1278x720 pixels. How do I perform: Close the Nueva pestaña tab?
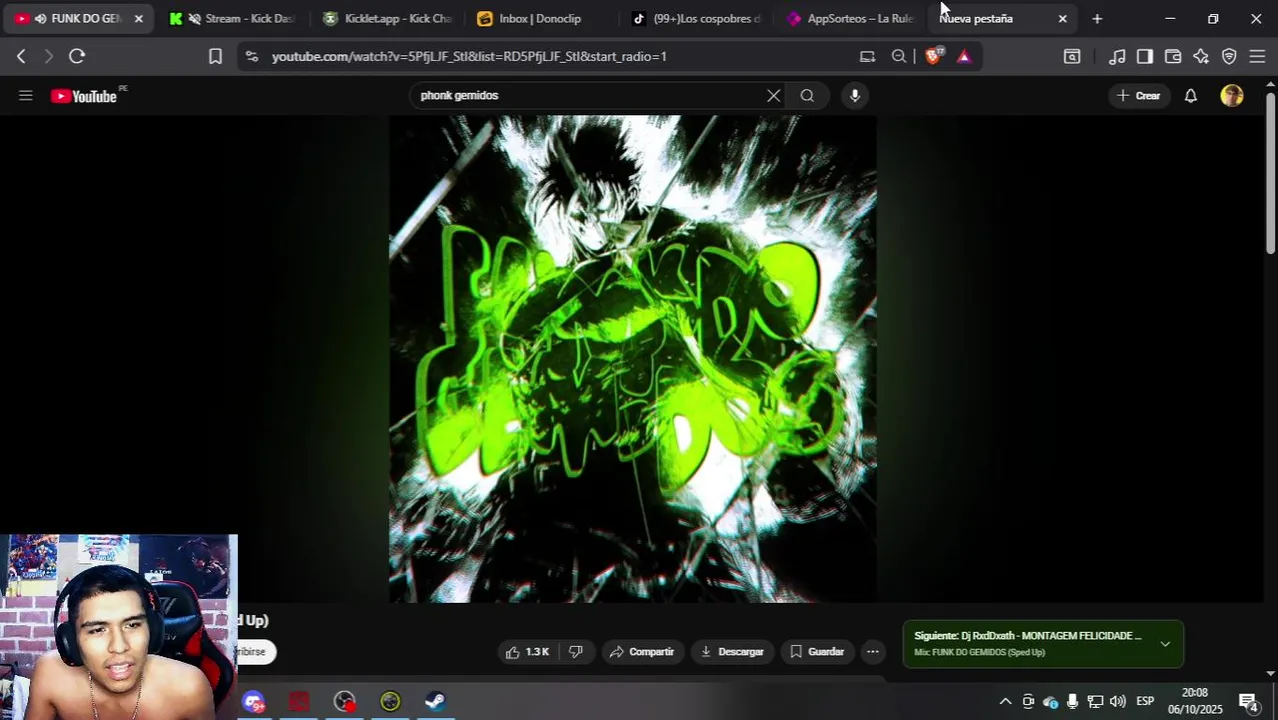[1062, 19]
